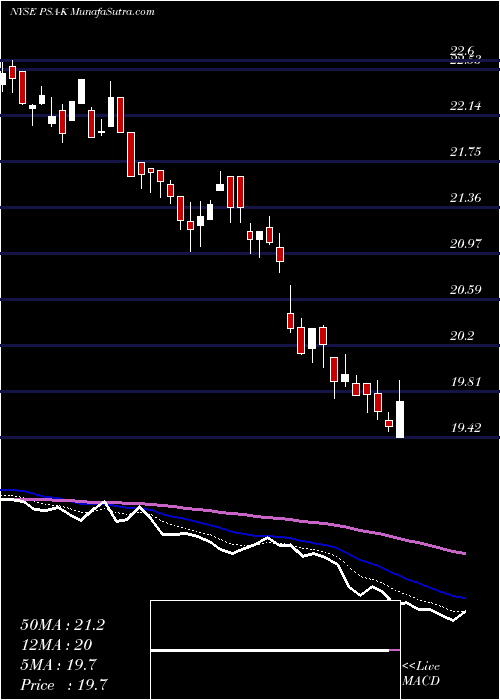Click the 50MA : 21.2 readout
Screen dimensions: 500x700
pos(62,625)
